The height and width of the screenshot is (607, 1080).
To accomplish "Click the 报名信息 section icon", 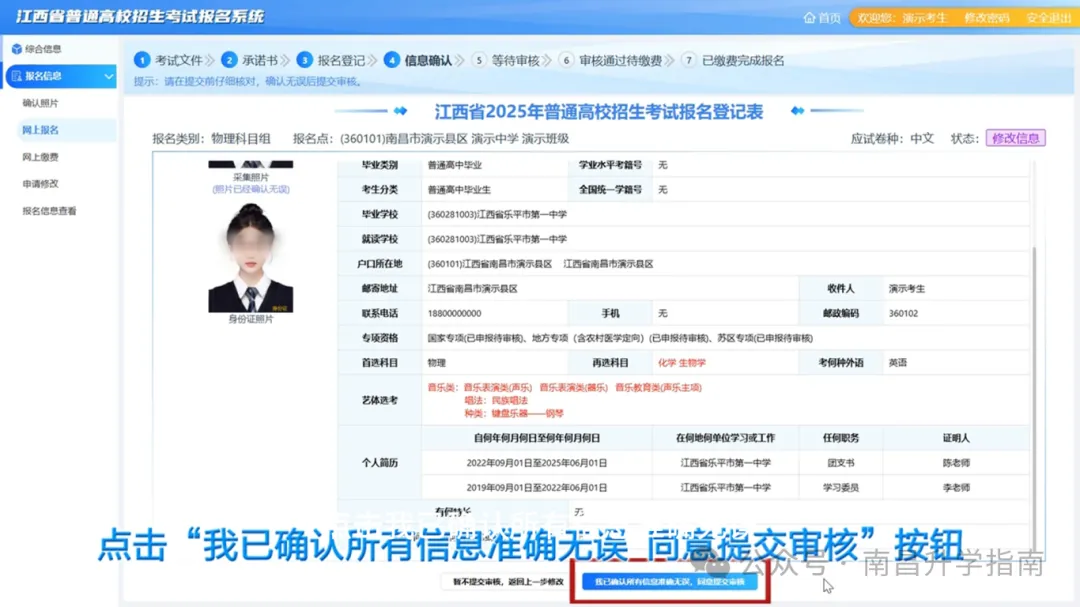I will (x=17, y=76).
